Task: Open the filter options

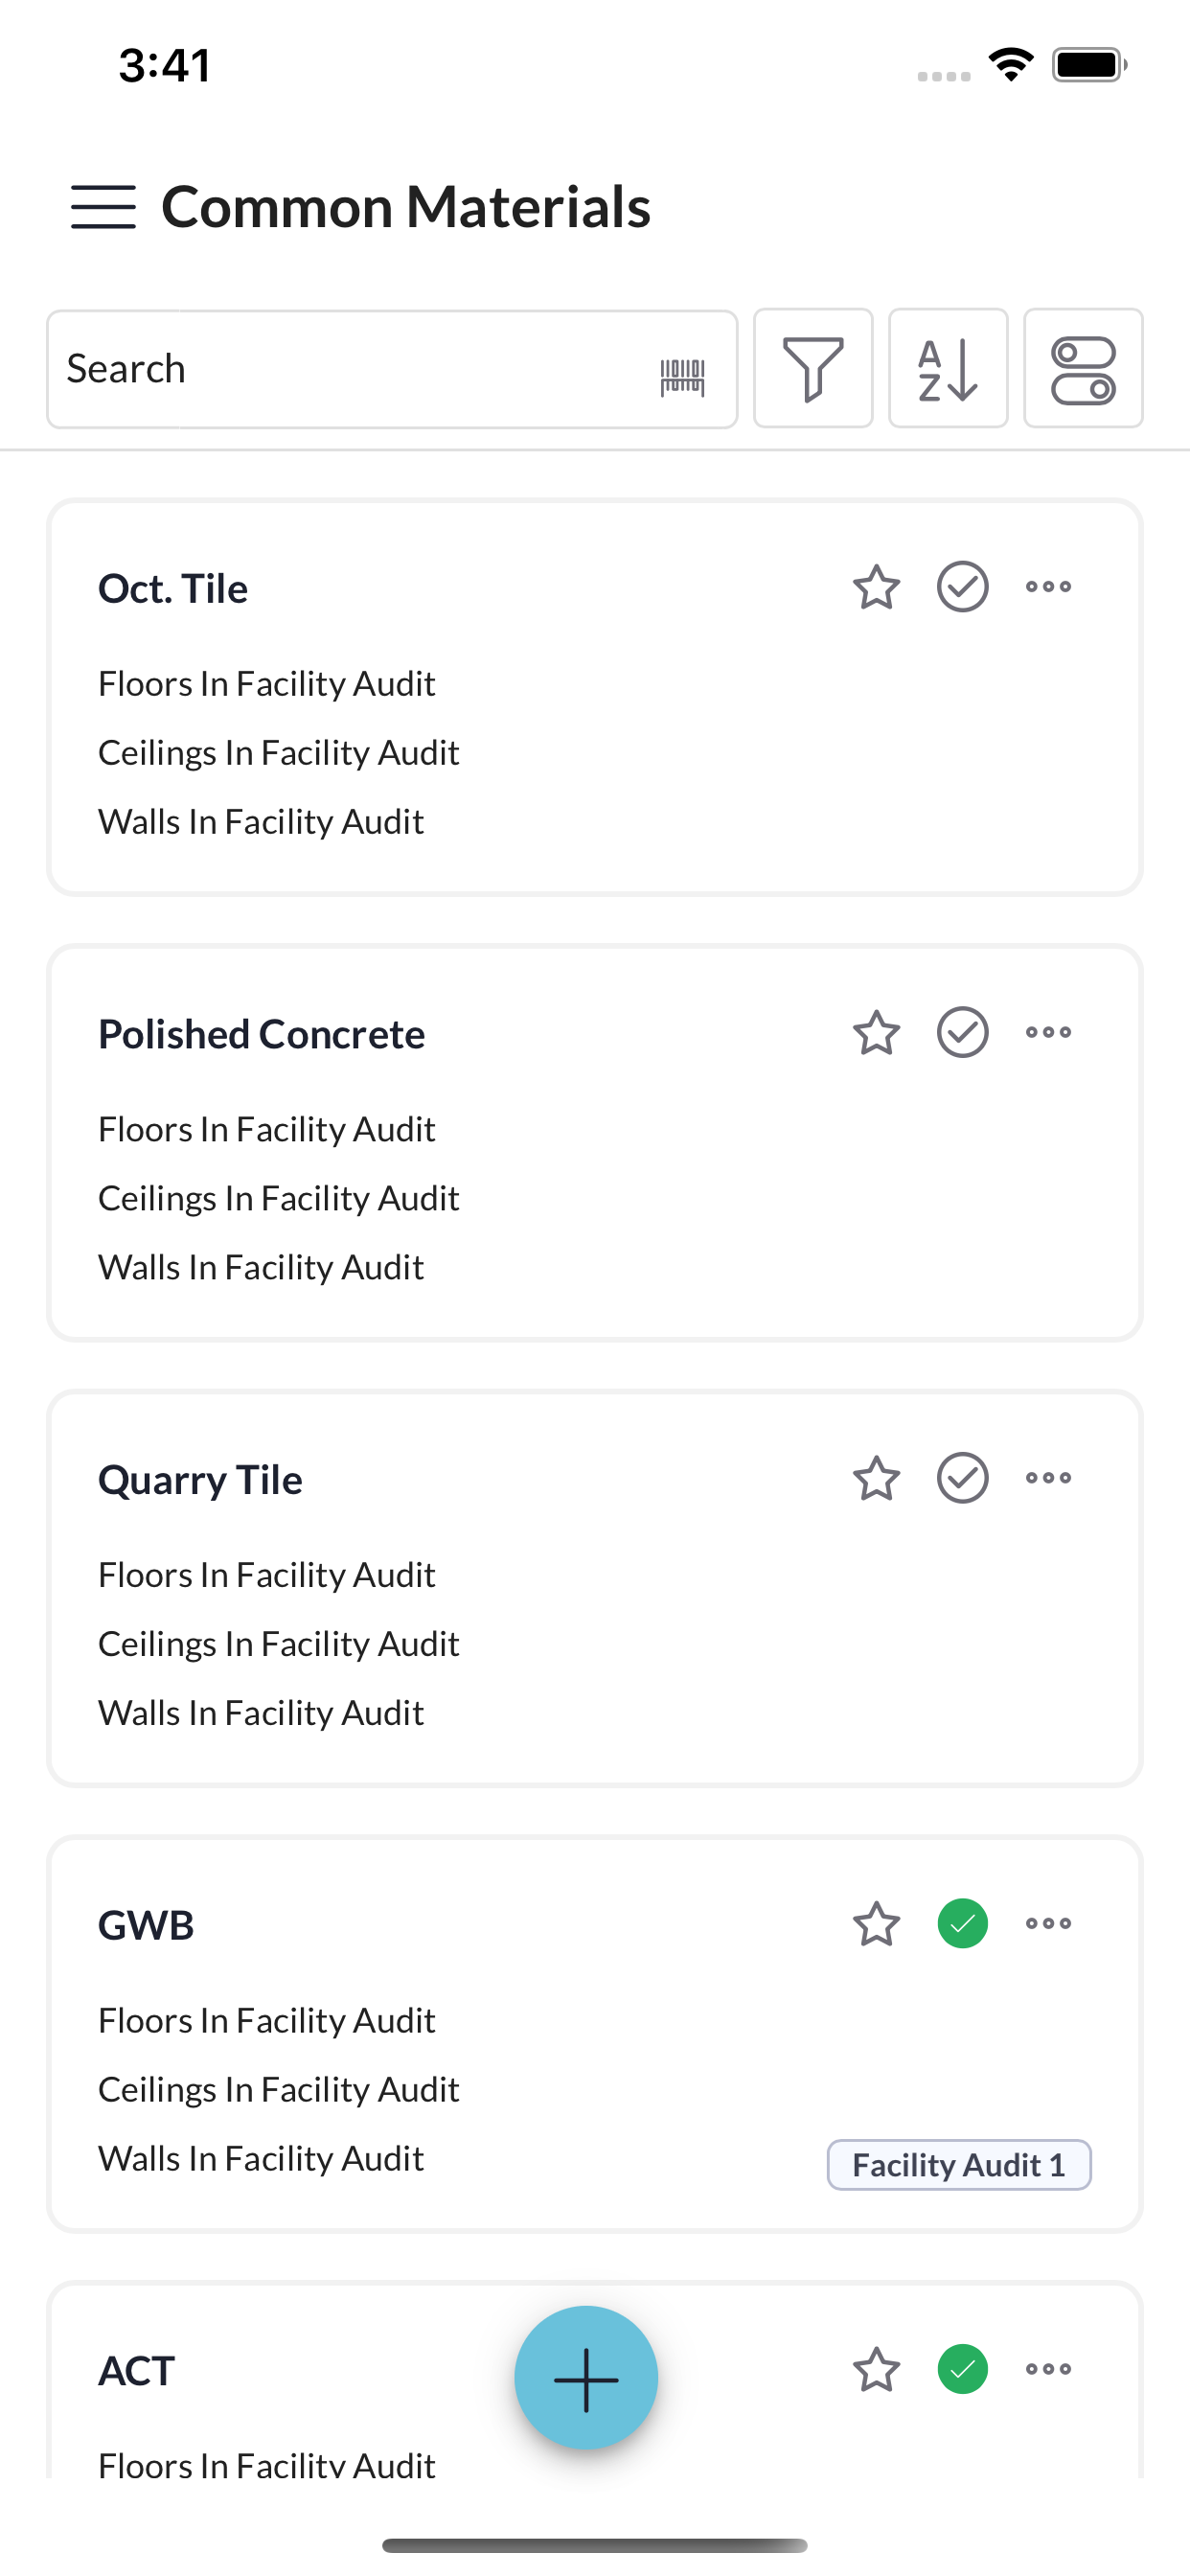Action: click(x=813, y=368)
